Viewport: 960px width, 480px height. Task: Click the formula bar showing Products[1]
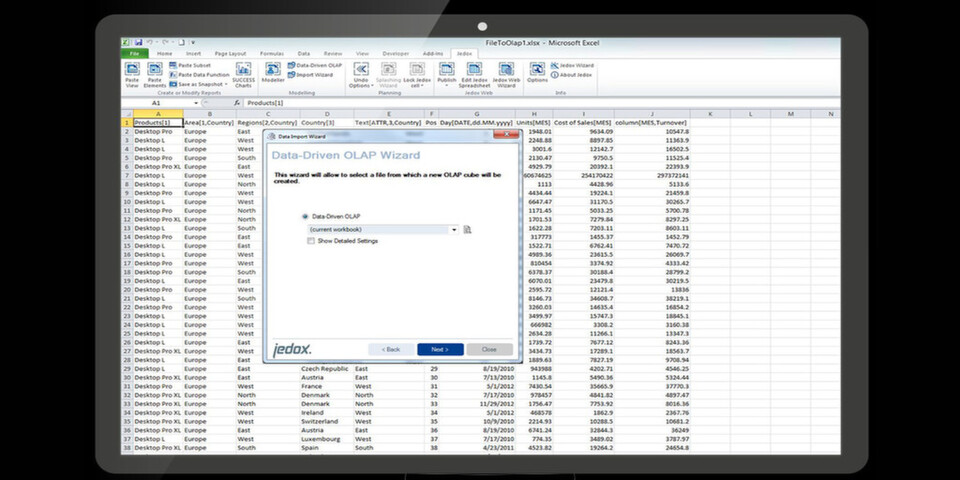(x=542, y=103)
